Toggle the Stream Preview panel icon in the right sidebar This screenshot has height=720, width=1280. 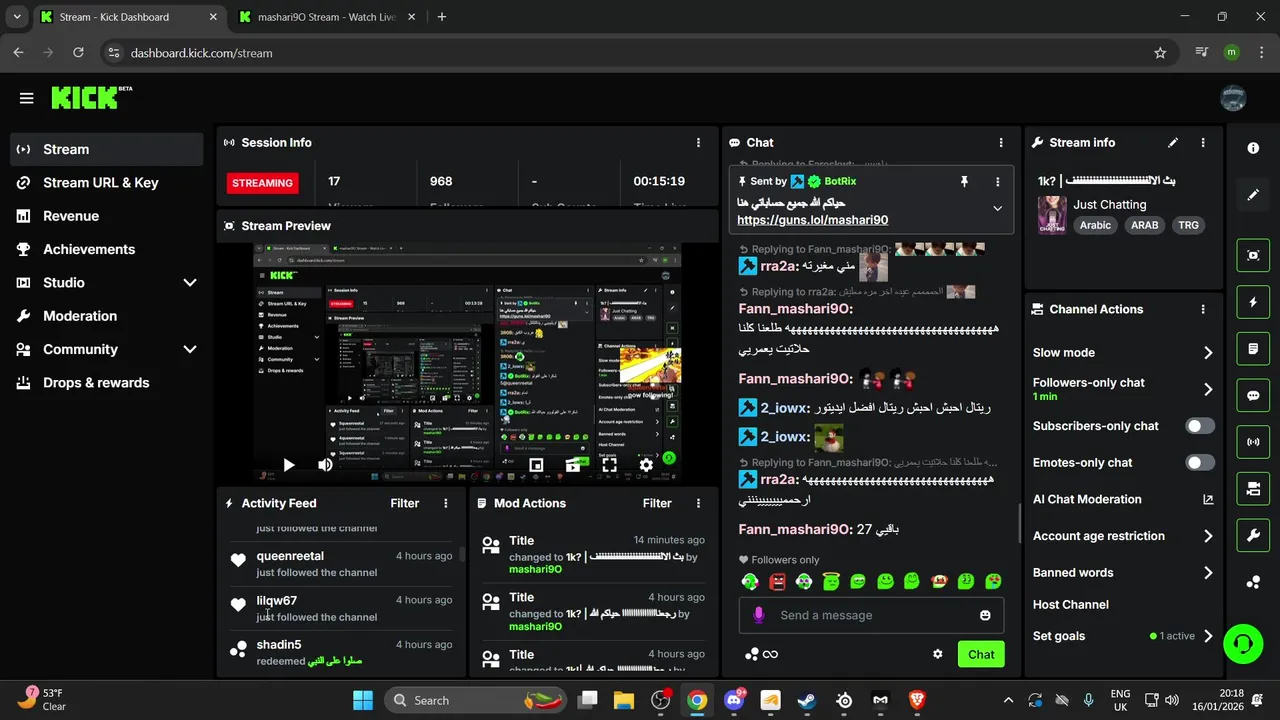pyautogui.click(x=1253, y=255)
